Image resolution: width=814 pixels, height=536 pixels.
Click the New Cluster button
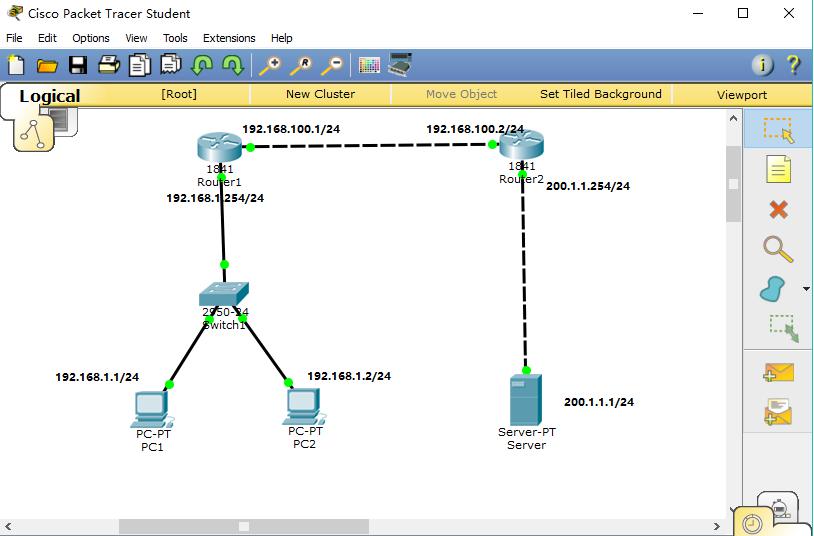coord(320,94)
